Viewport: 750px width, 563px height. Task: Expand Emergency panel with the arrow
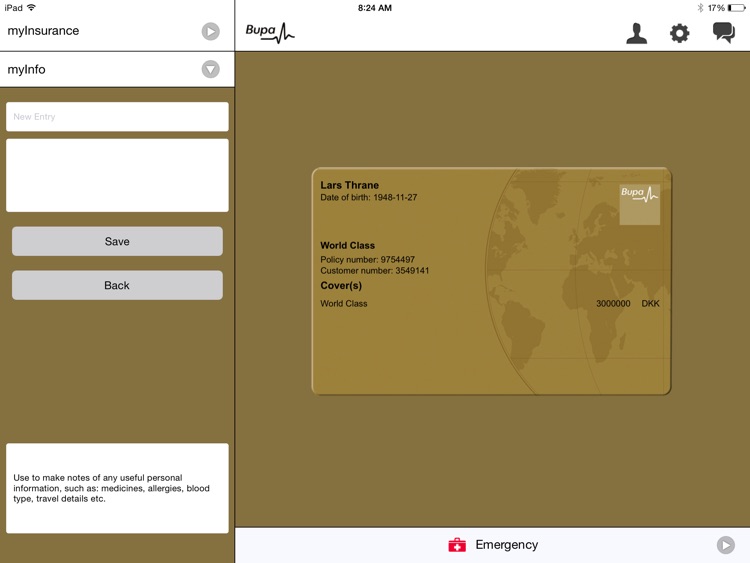click(x=726, y=545)
